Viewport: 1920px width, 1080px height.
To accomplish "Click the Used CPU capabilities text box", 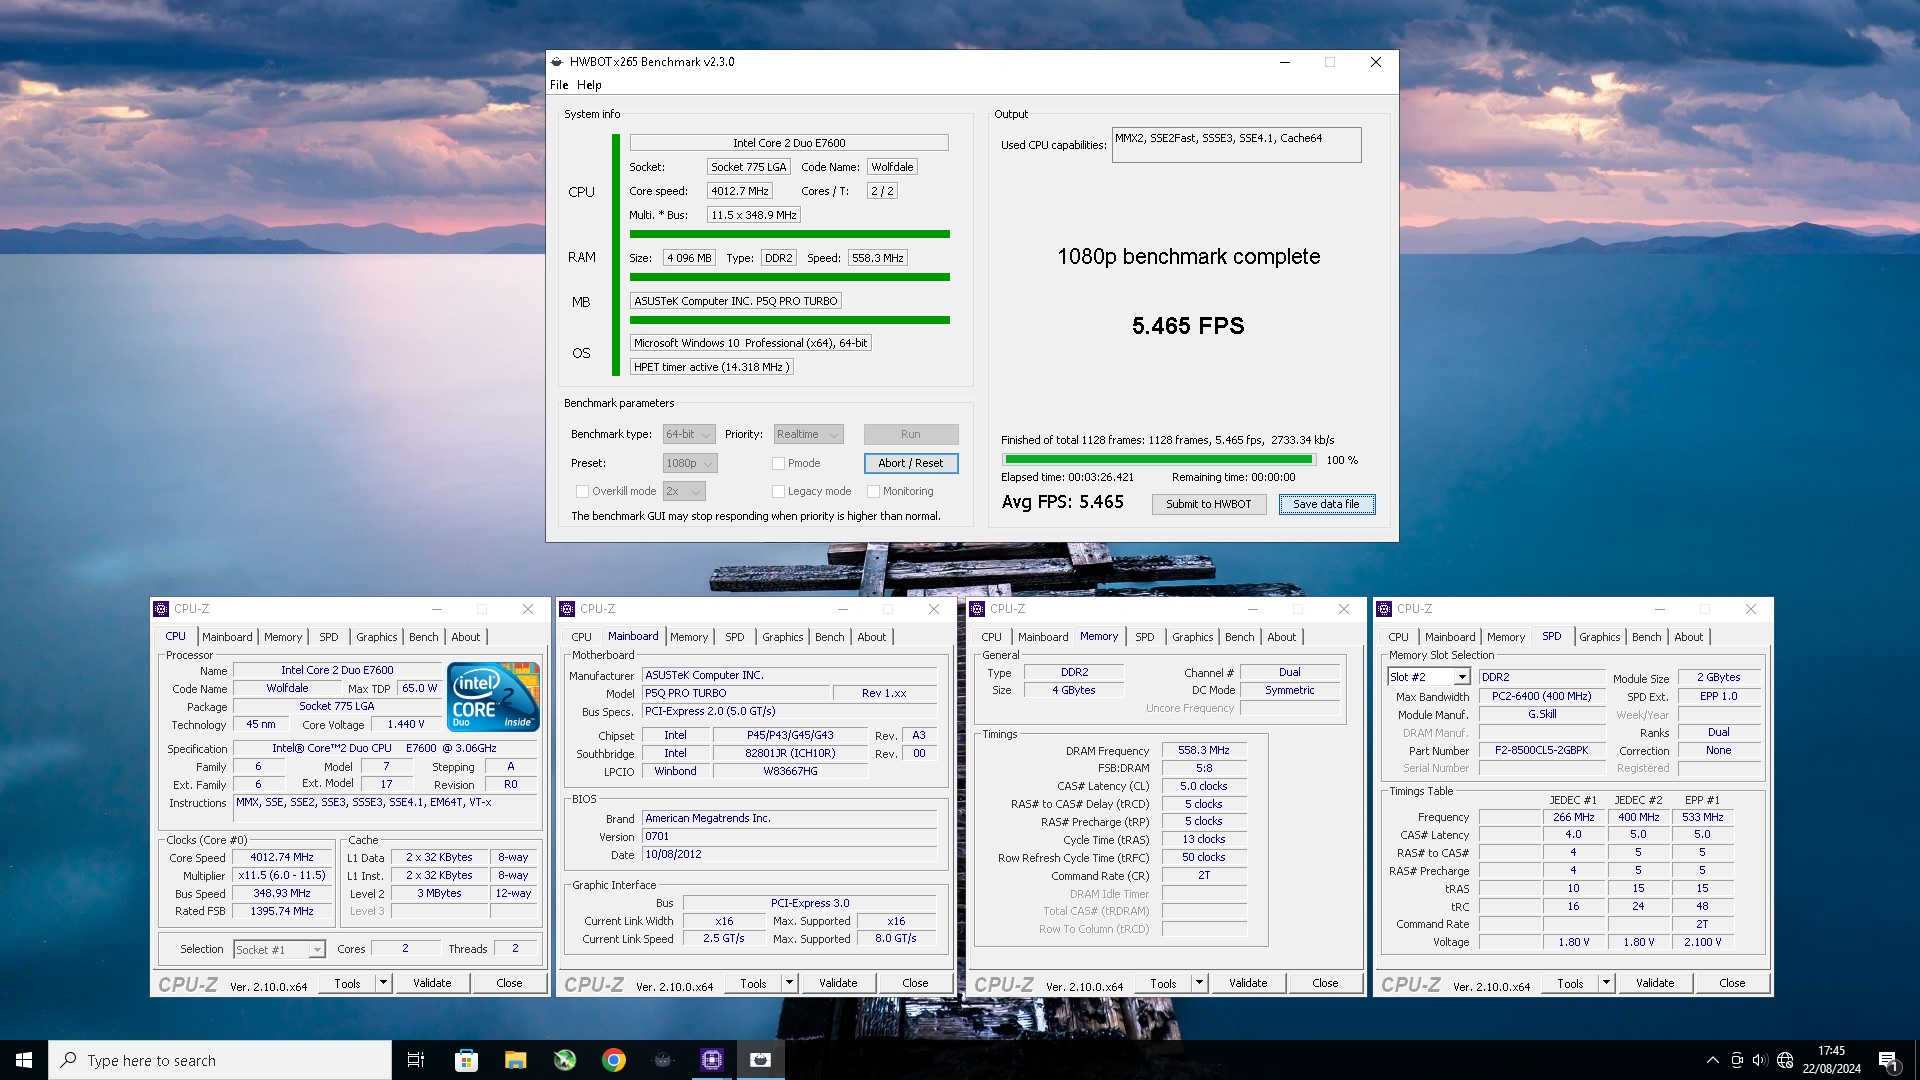I will click(1236, 145).
